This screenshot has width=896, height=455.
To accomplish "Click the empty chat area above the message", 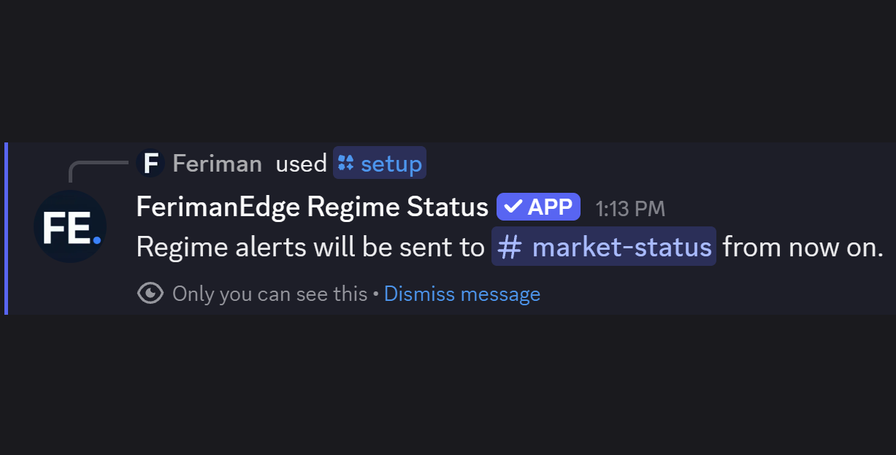I will point(448,69).
